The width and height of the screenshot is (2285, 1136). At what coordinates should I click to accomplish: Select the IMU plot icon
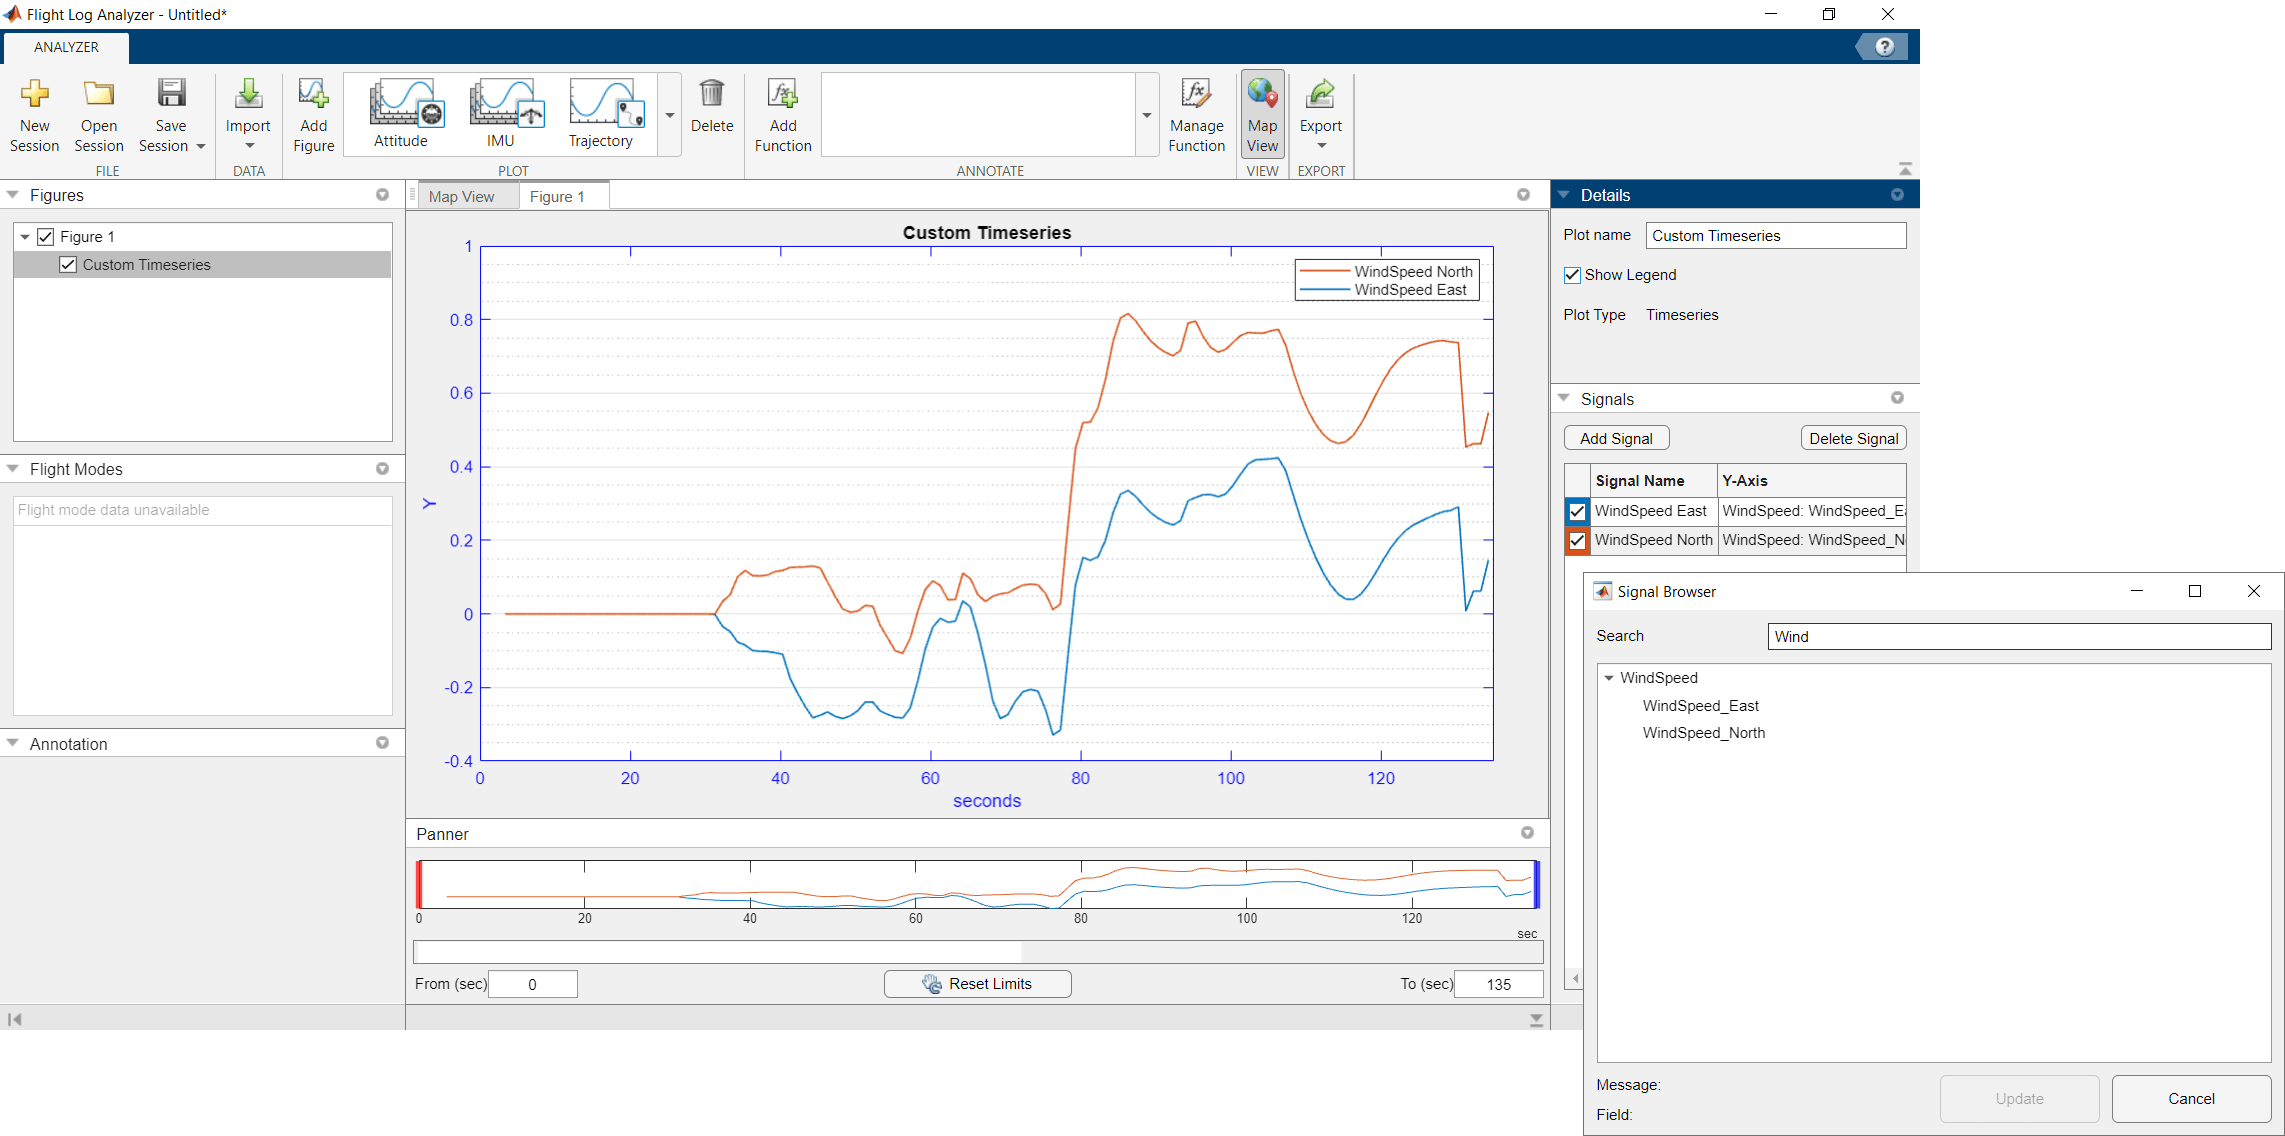tap(505, 103)
